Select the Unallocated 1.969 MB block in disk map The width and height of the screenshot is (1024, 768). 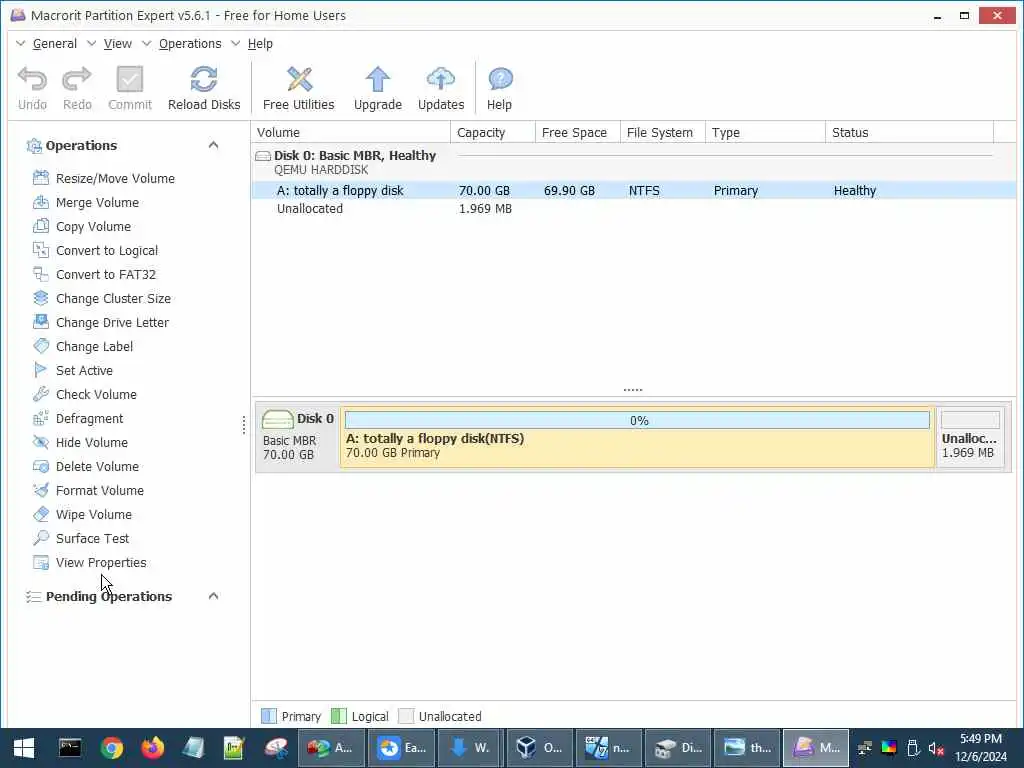click(970, 437)
